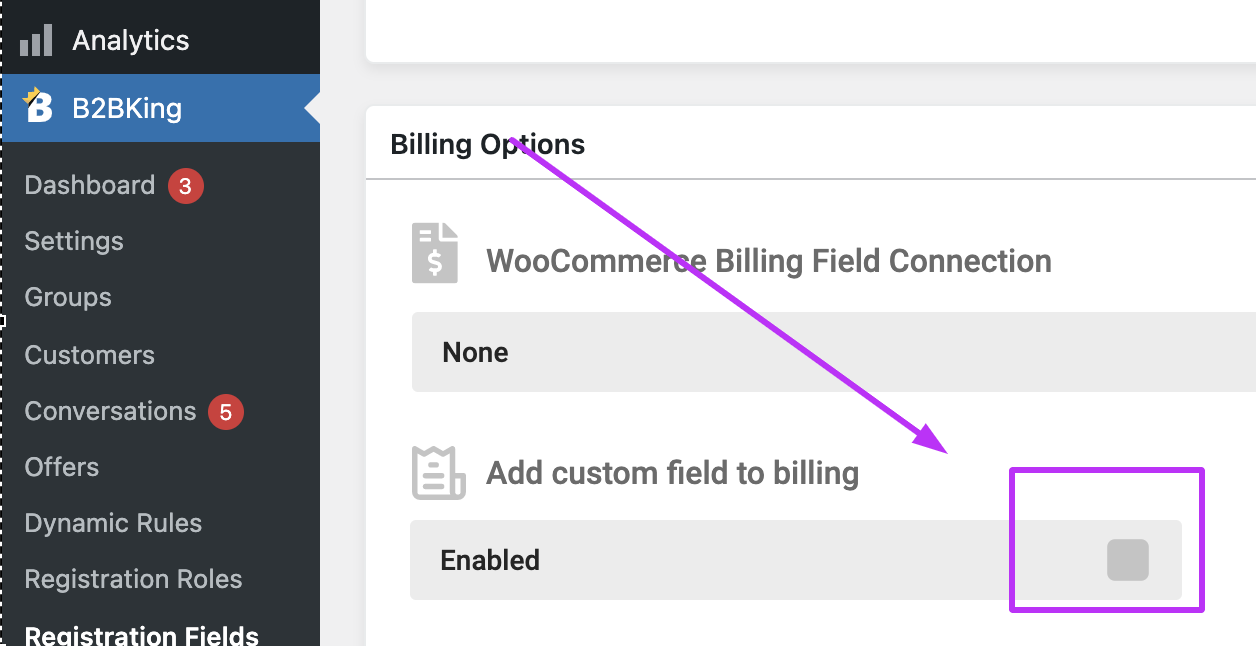Click the Analytics bar chart icon
Viewport: 1256px width, 646px height.
pyautogui.click(x=36, y=41)
